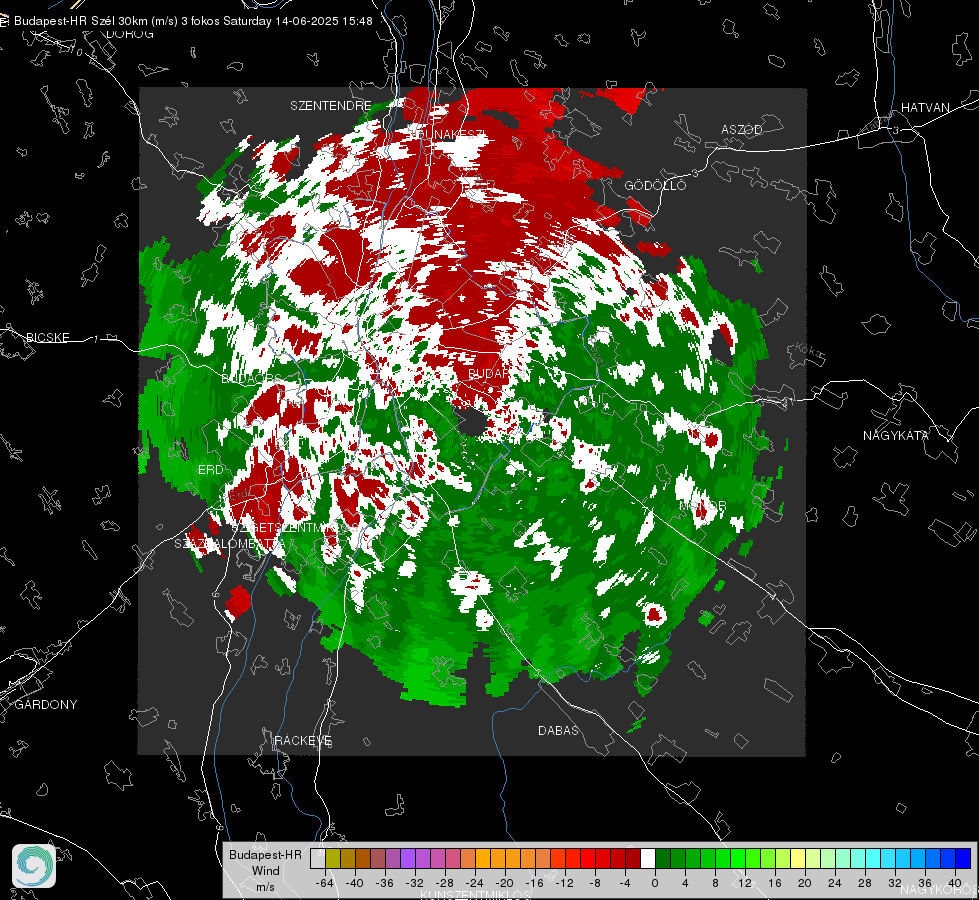Click the MONOR city label
Screen dimensions: 979x900
tap(702, 505)
